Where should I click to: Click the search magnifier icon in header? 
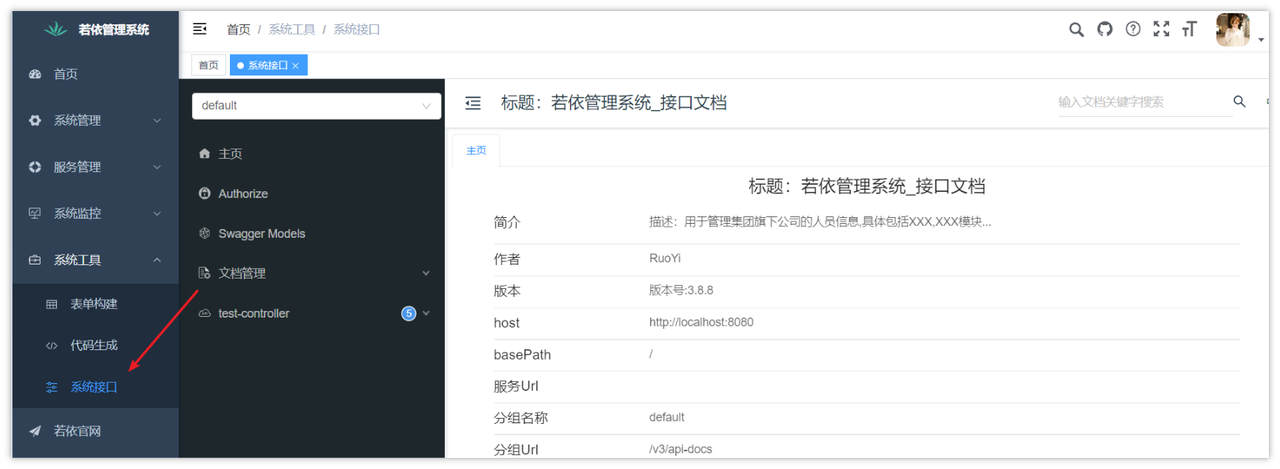pos(1076,29)
